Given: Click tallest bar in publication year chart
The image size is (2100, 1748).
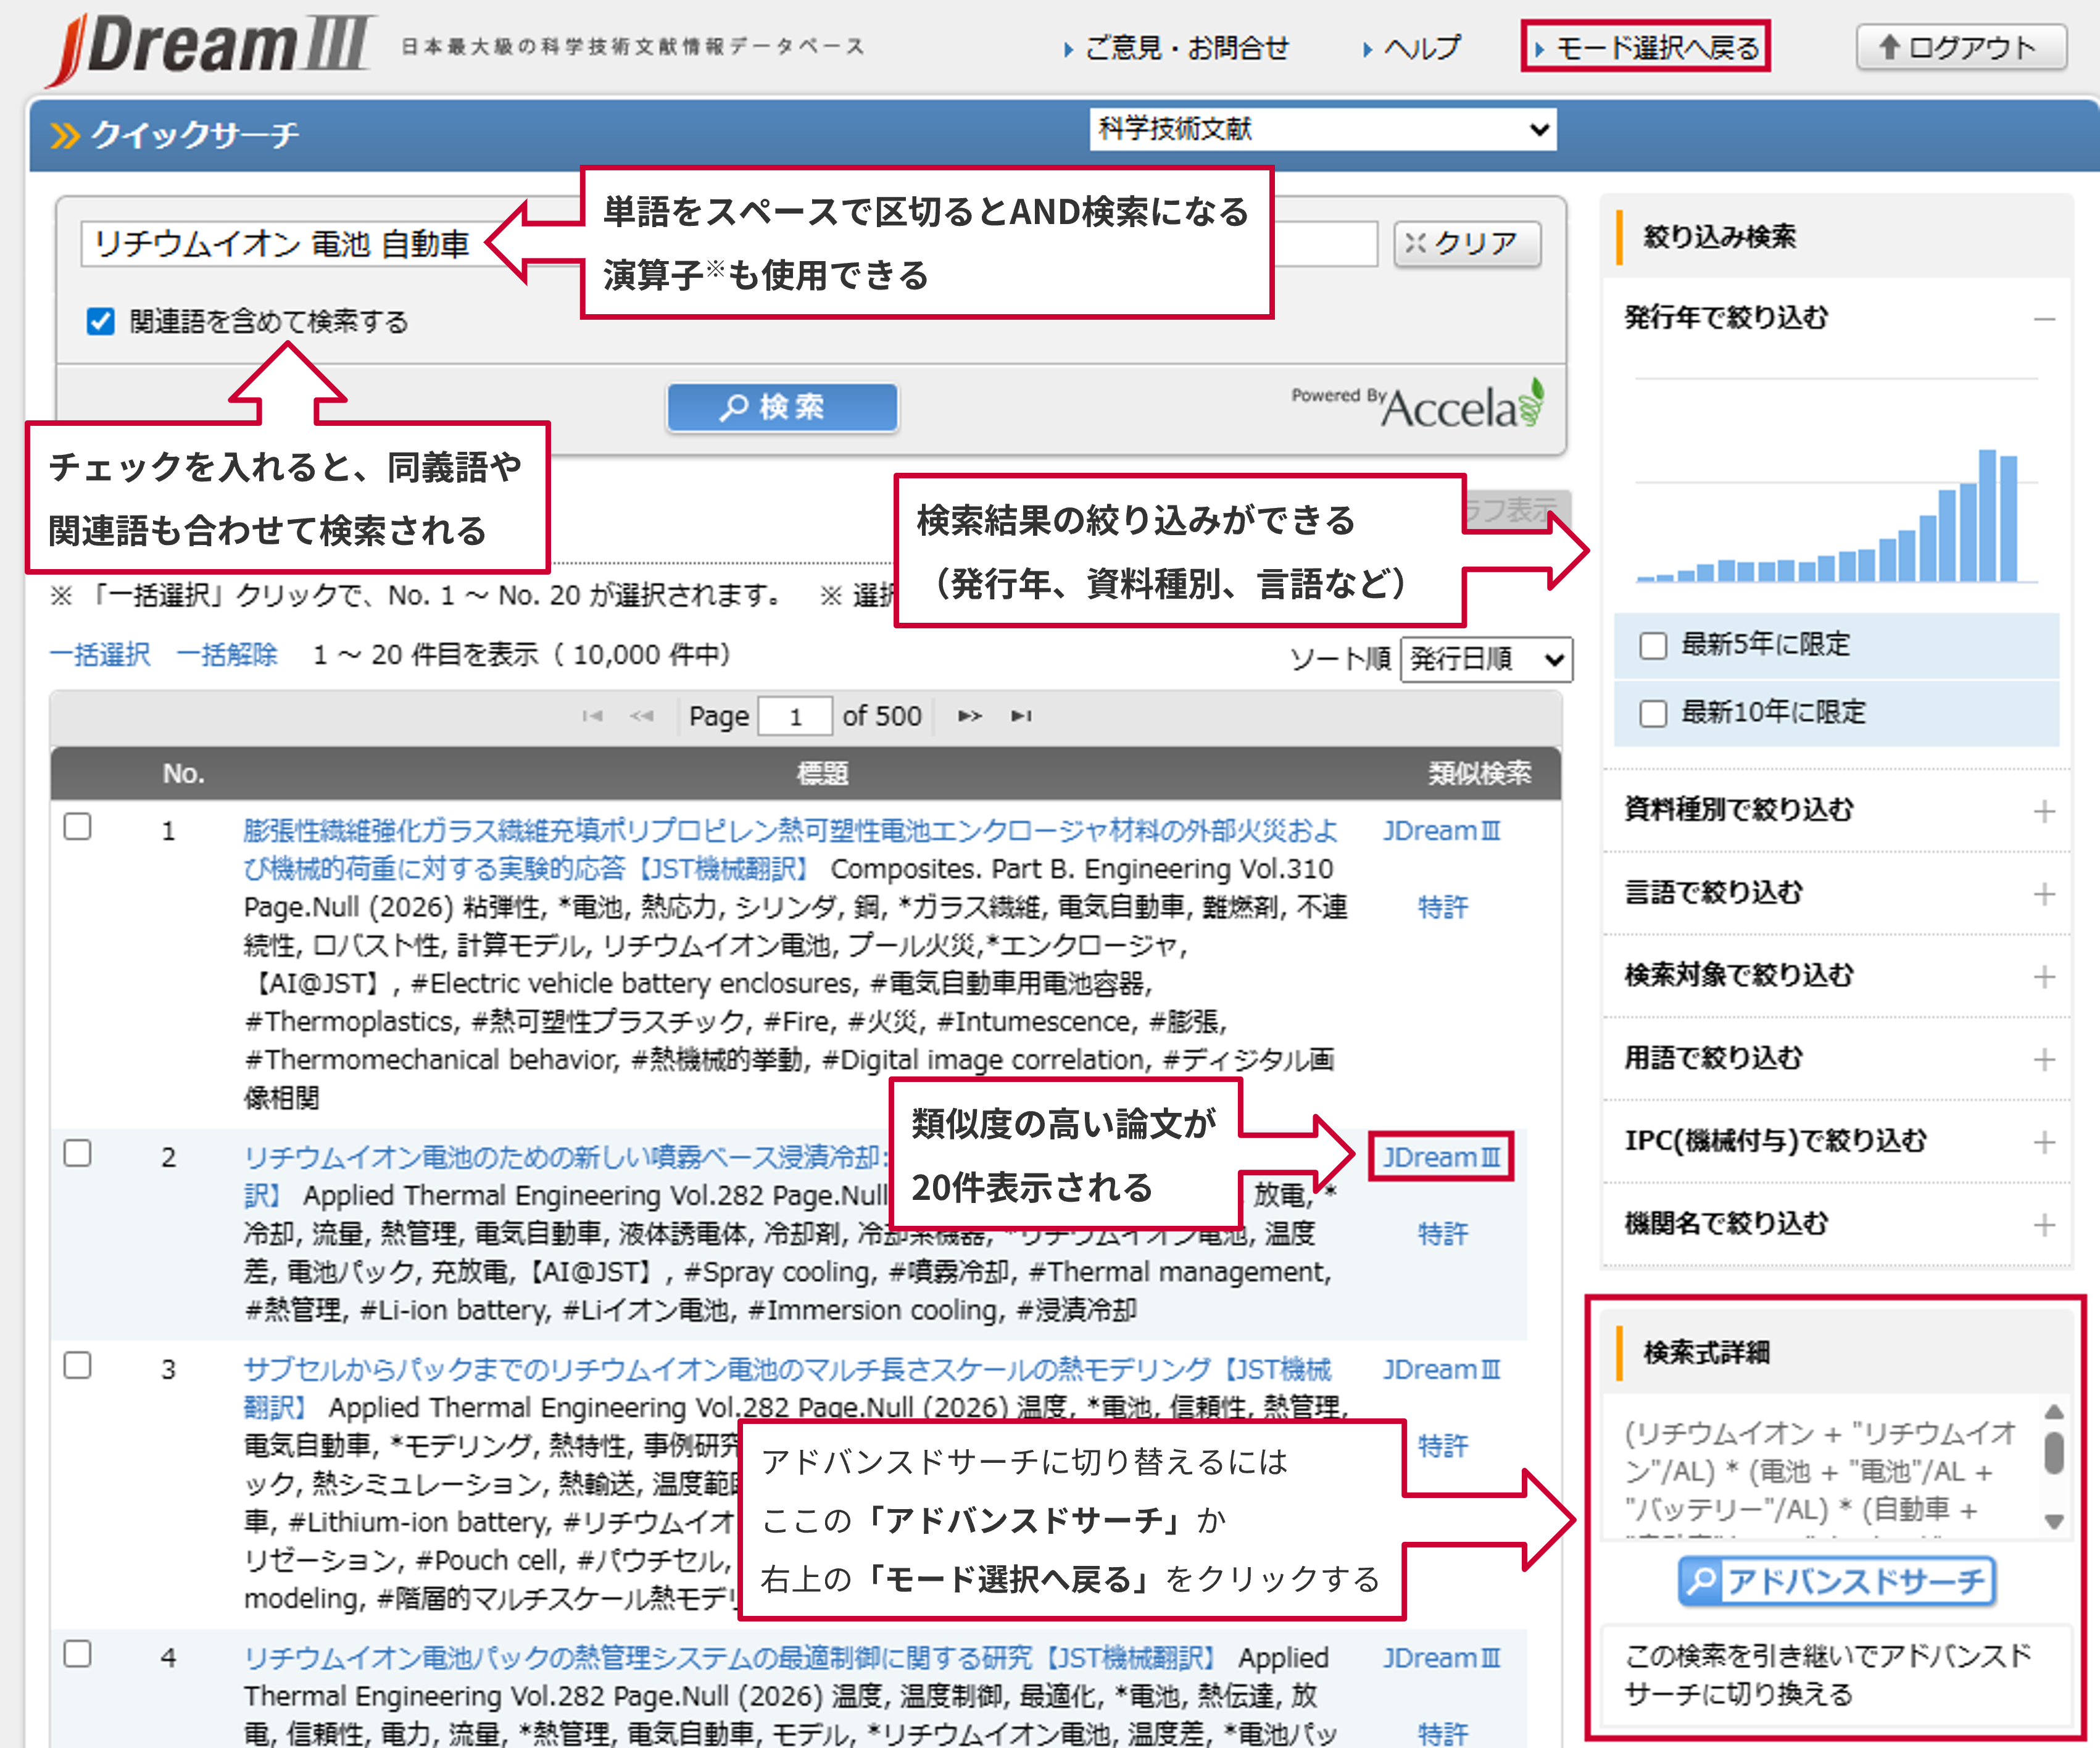Looking at the screenshot, I should (1987, 515).
